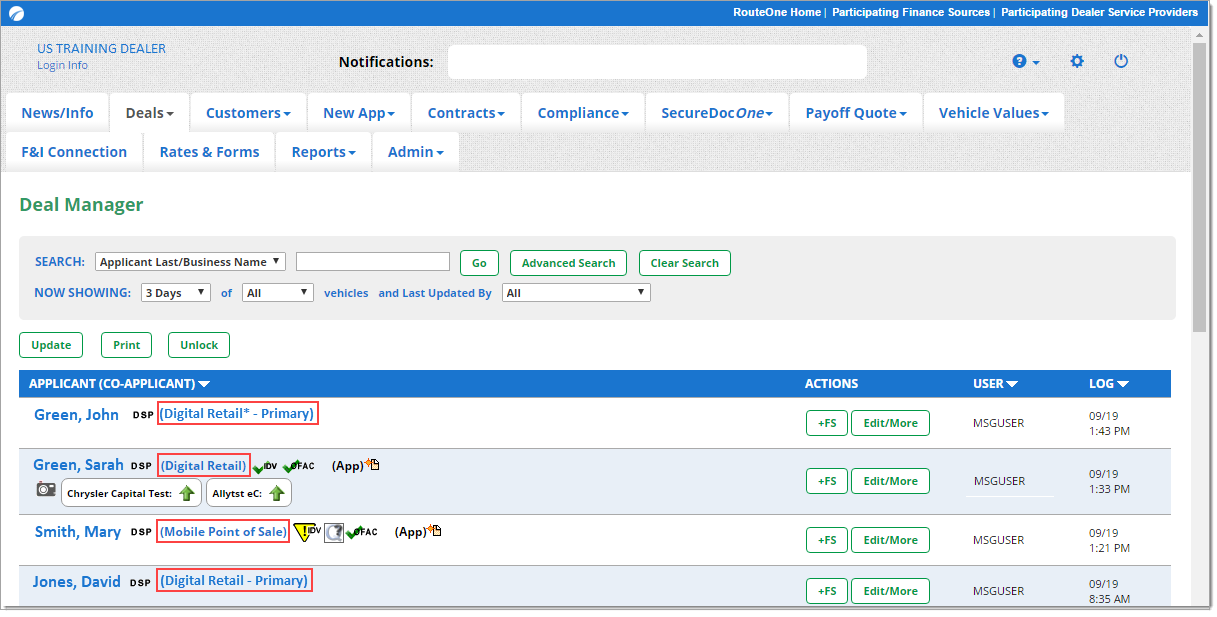The image size is (1217, 617).
Task: Click the Digital Retail* - Primary link
Action: coord(238,413)
